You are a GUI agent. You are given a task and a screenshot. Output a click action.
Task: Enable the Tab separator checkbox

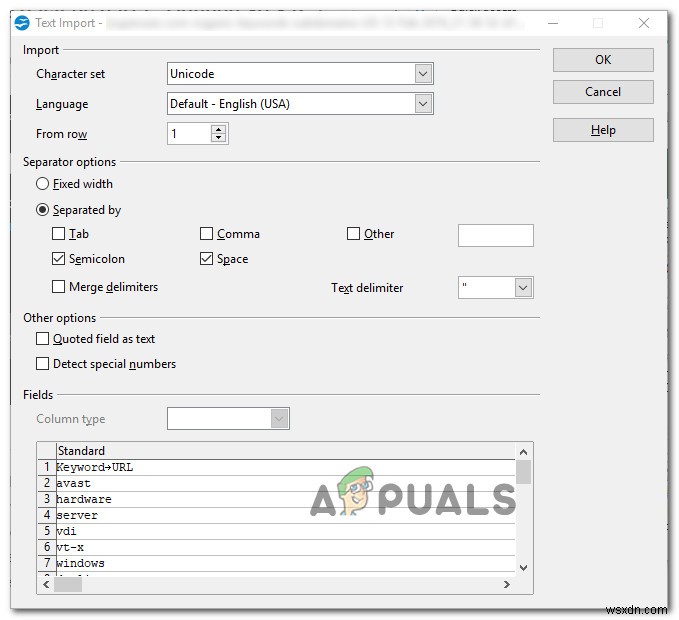pyautogui.click(x=58, y=234)
